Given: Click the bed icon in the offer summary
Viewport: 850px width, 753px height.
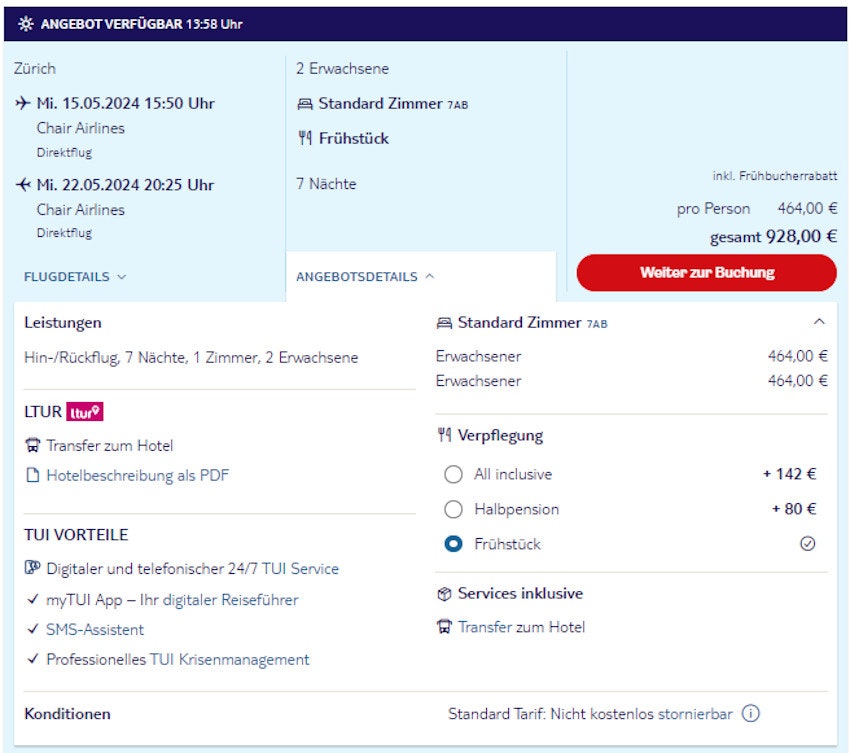Looking at the screenshot, I should click(x=305, y=104).
